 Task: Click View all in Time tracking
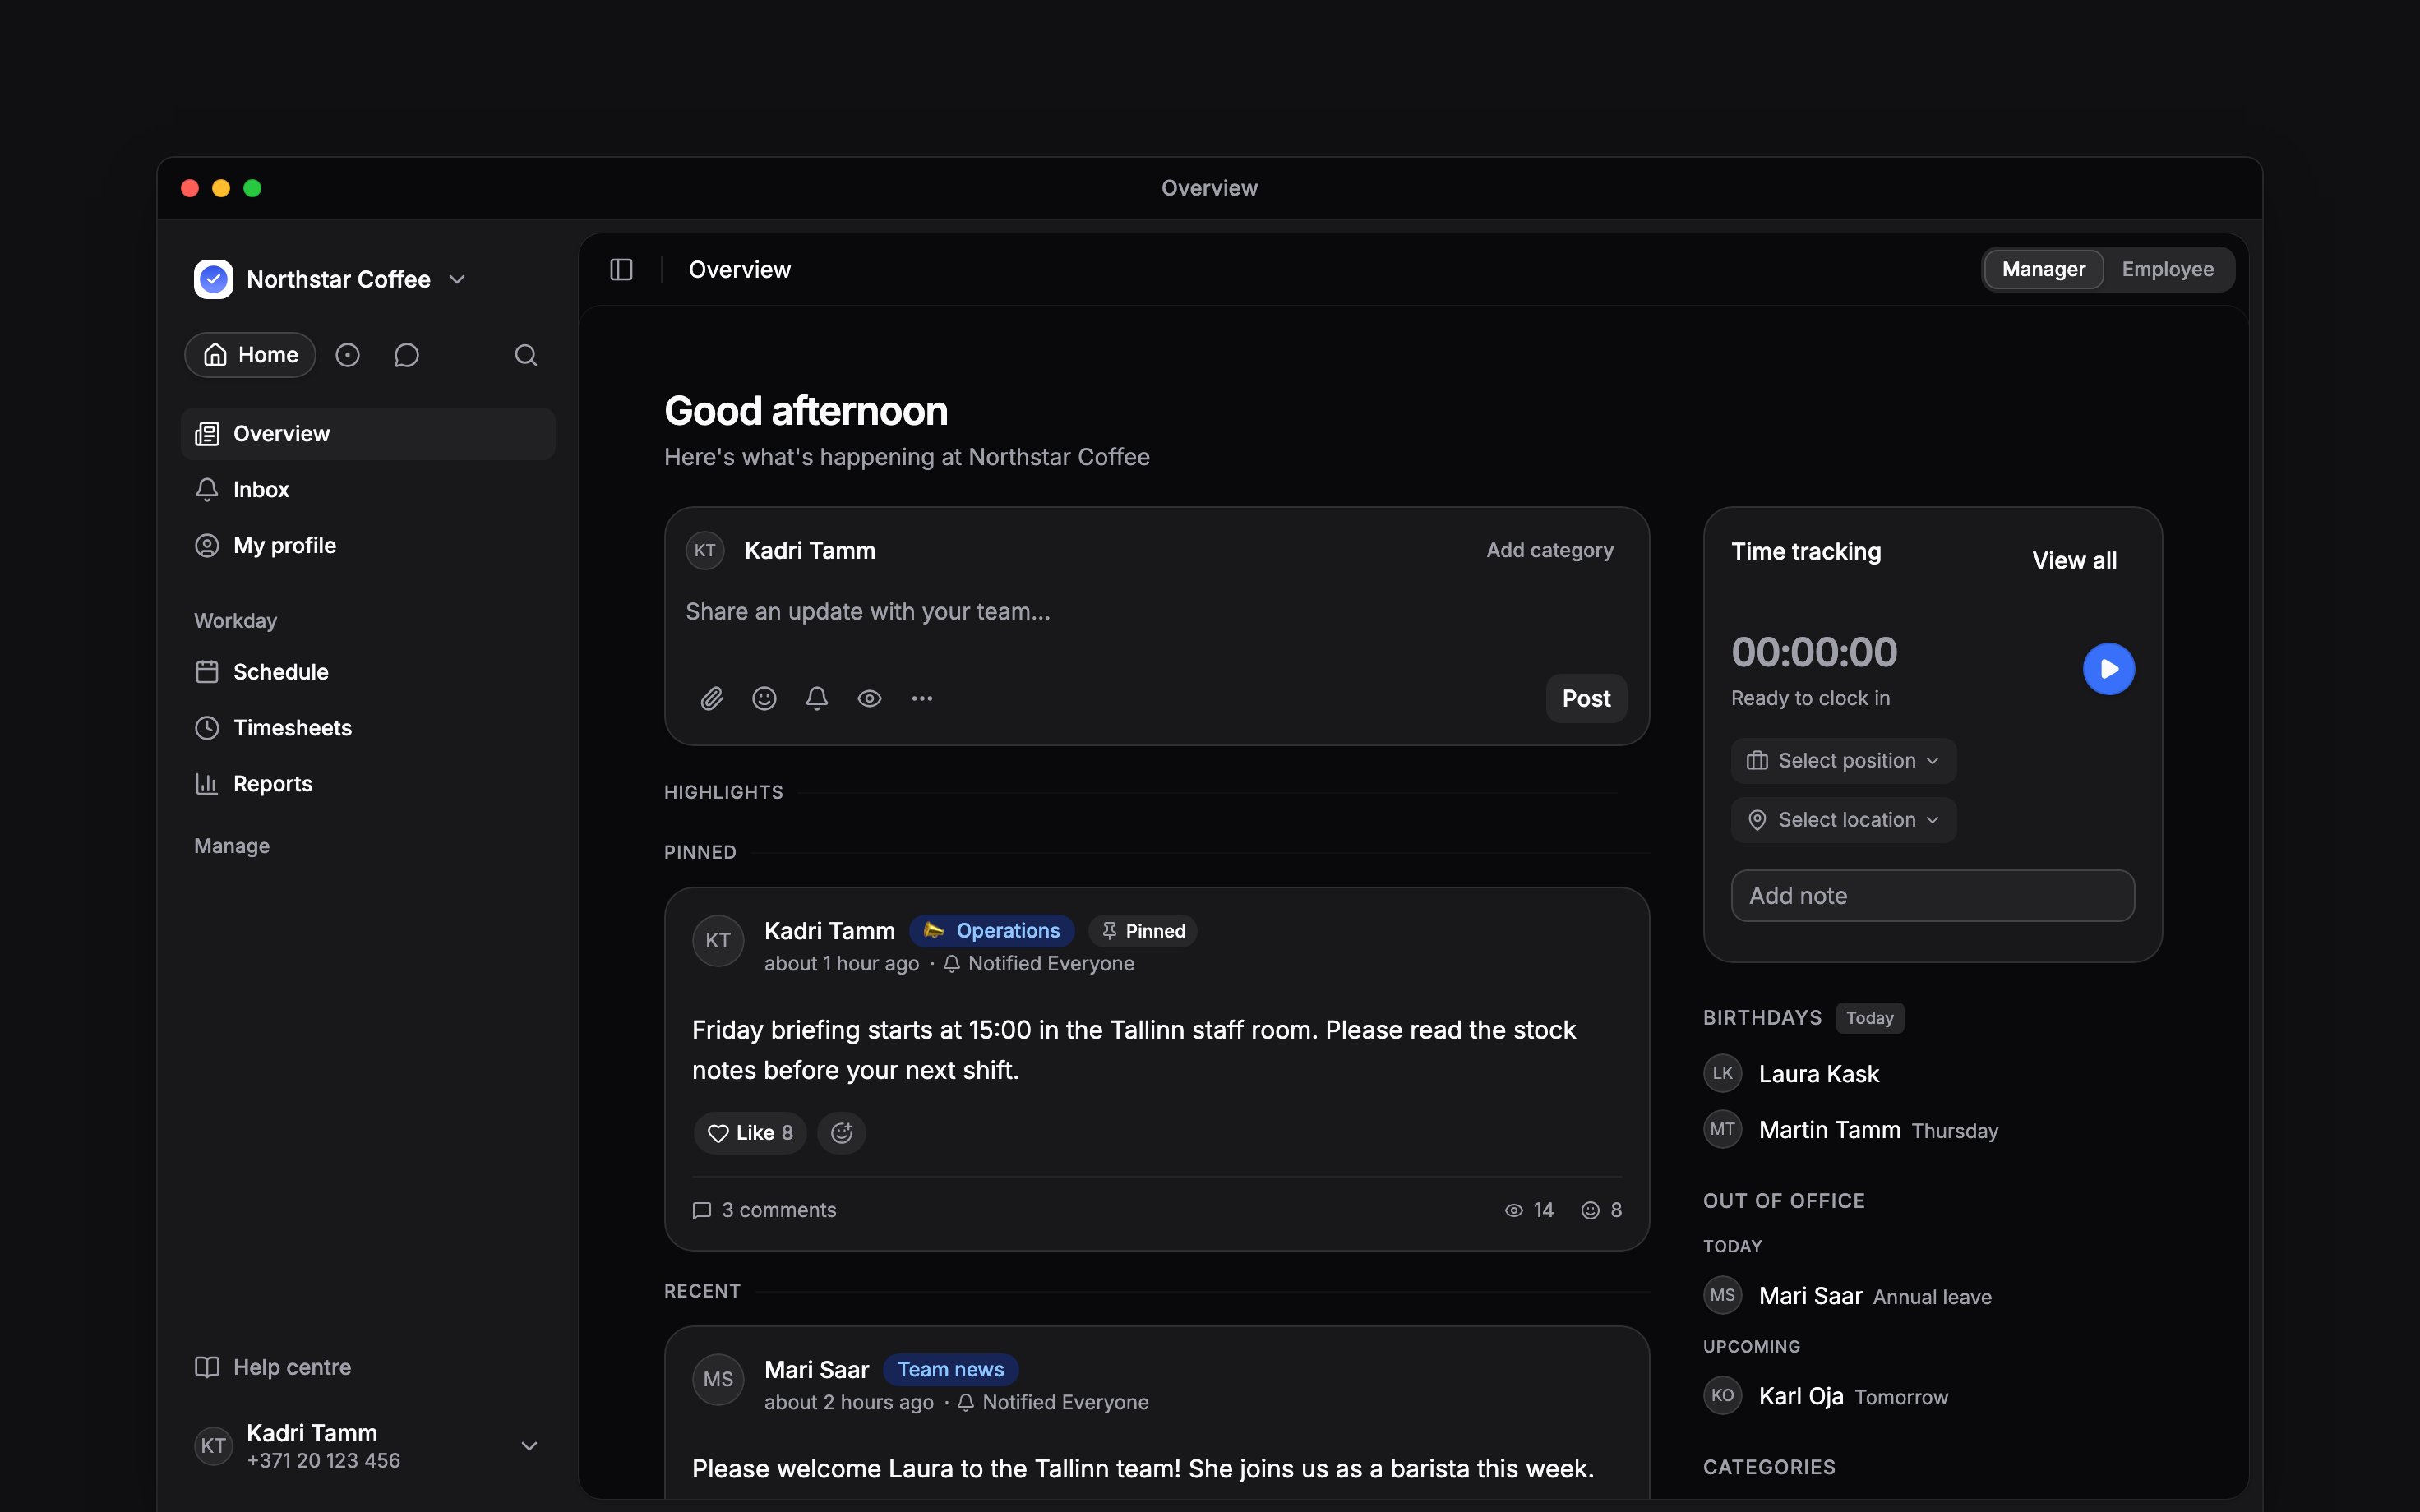tap(2074, 561)
